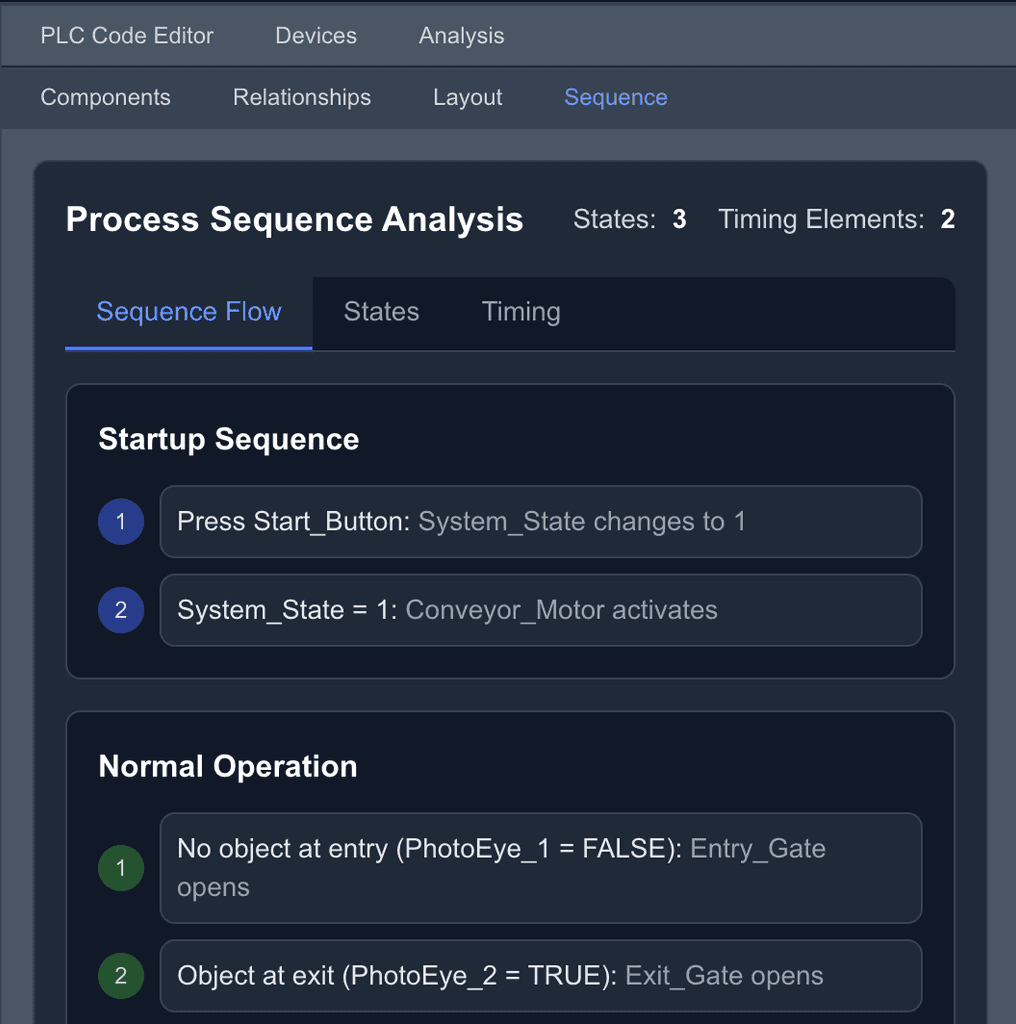Switch to the Timing tab

click(x=520, y=311)
